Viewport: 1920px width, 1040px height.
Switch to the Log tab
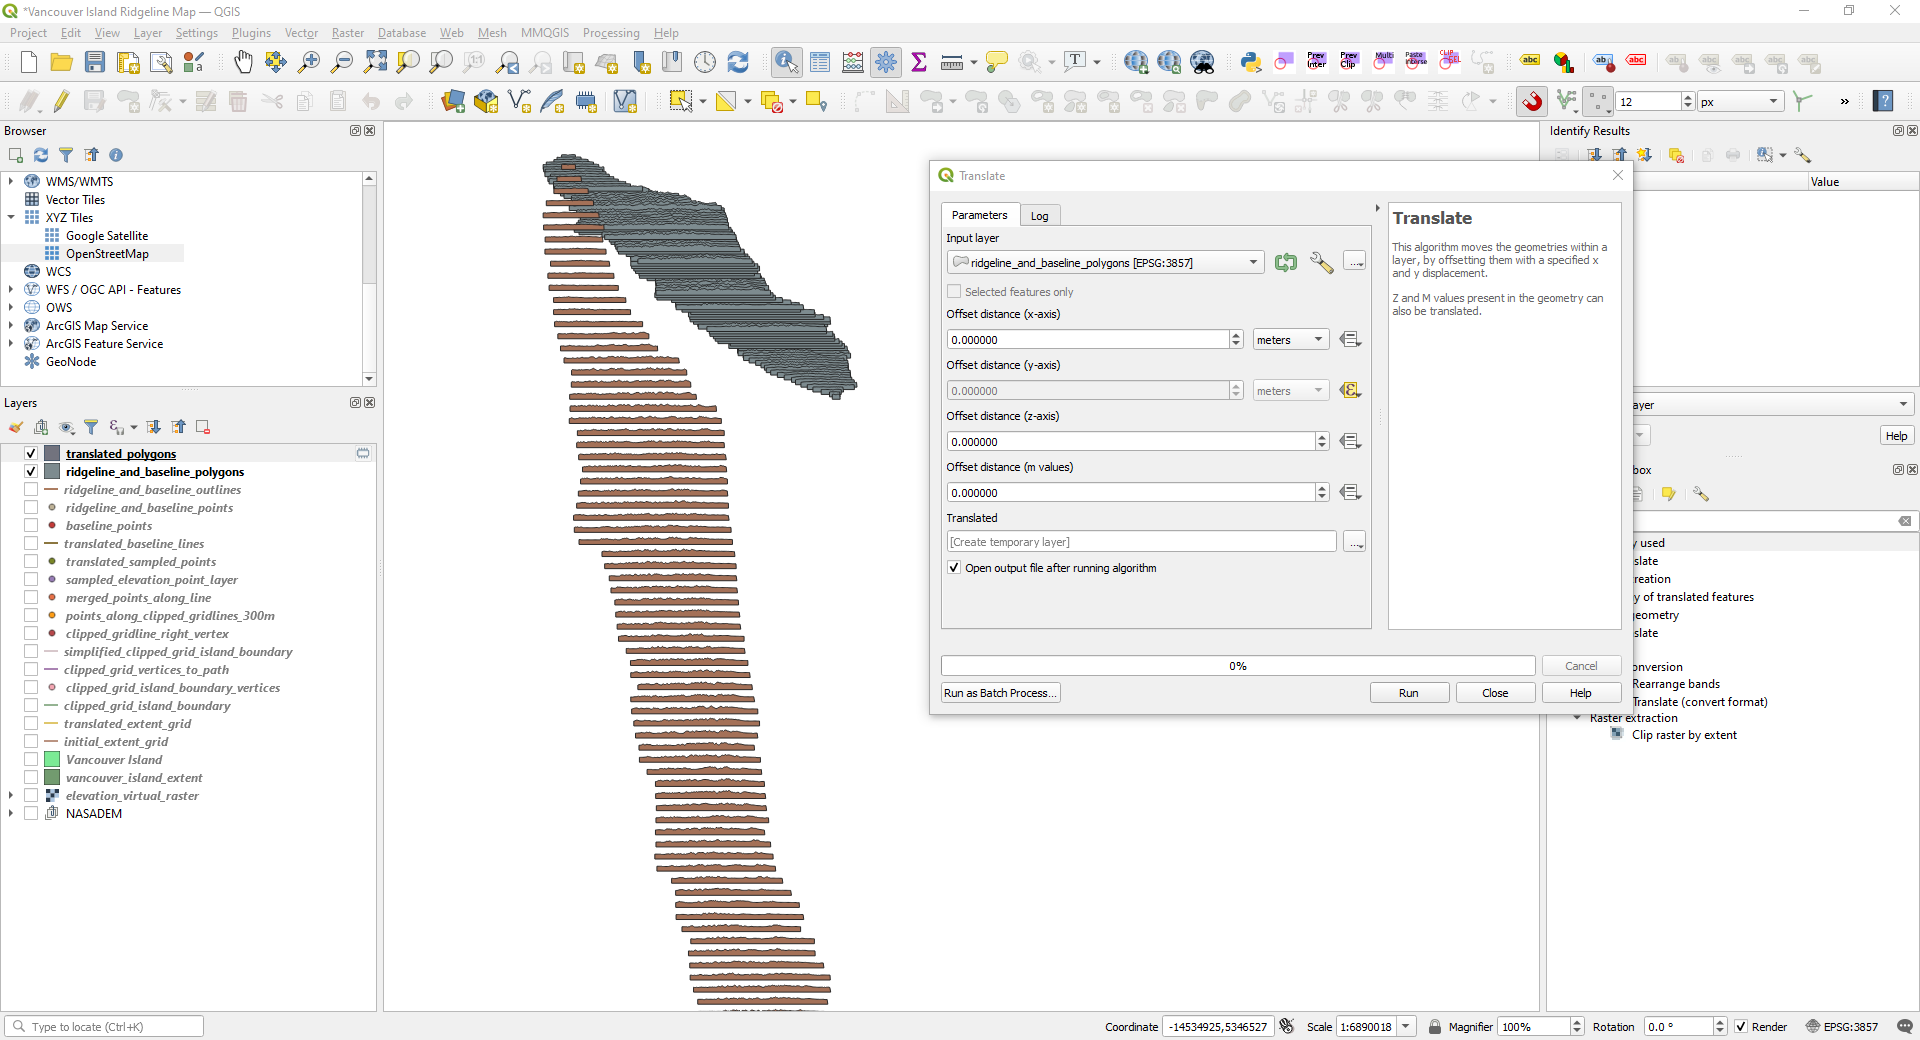point(1039,216)
